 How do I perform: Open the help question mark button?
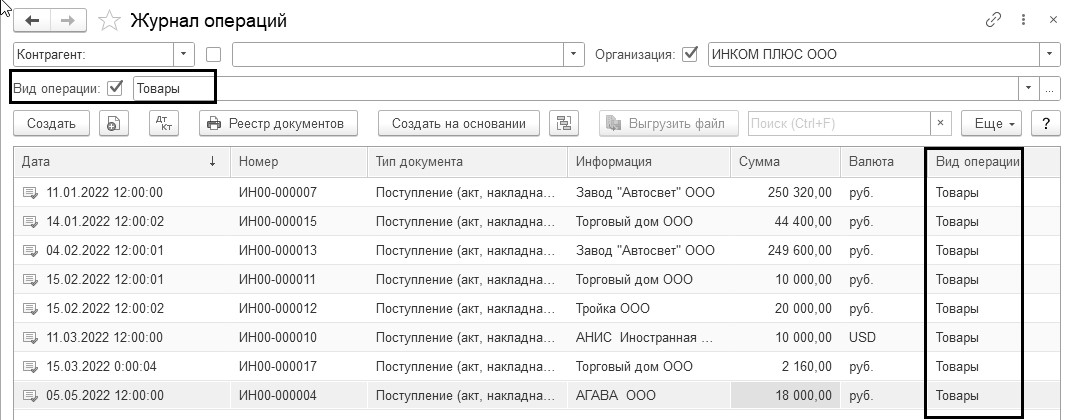pos(1045,123)
